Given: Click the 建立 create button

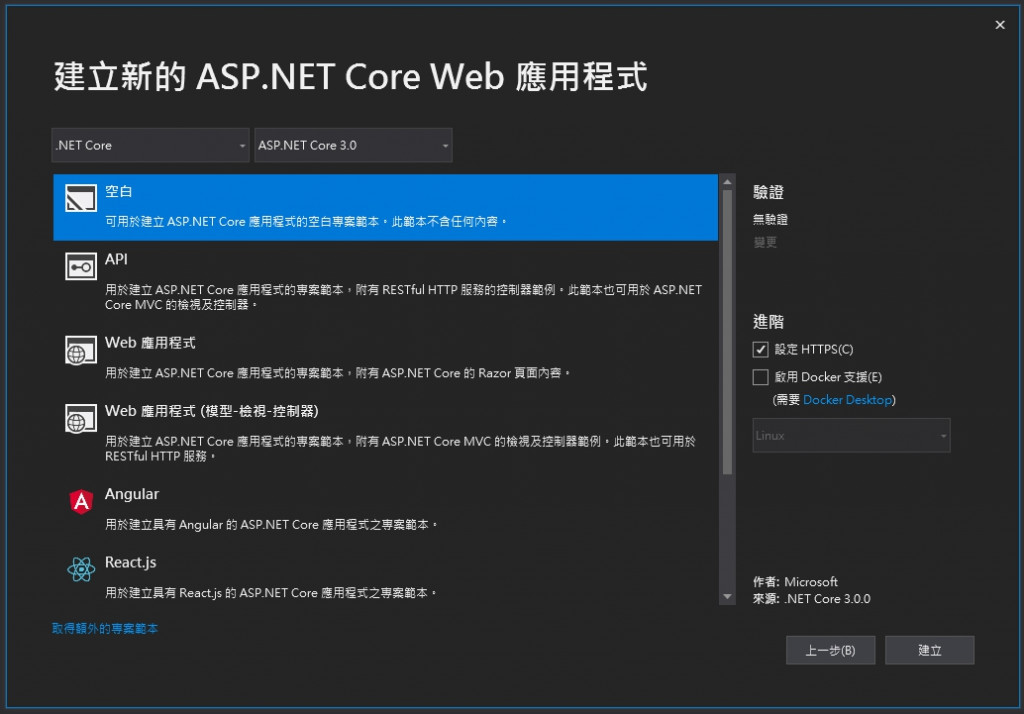Looking at the screenshot, I should point(929,650).
